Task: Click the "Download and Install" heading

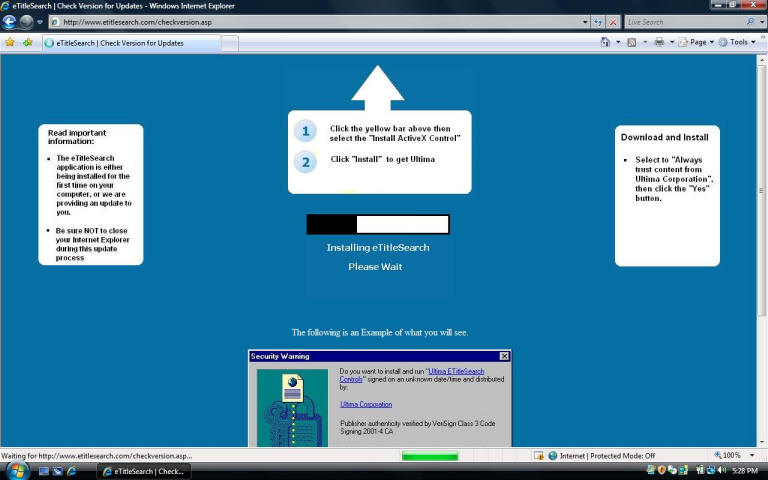Action: tap(664, 138)
